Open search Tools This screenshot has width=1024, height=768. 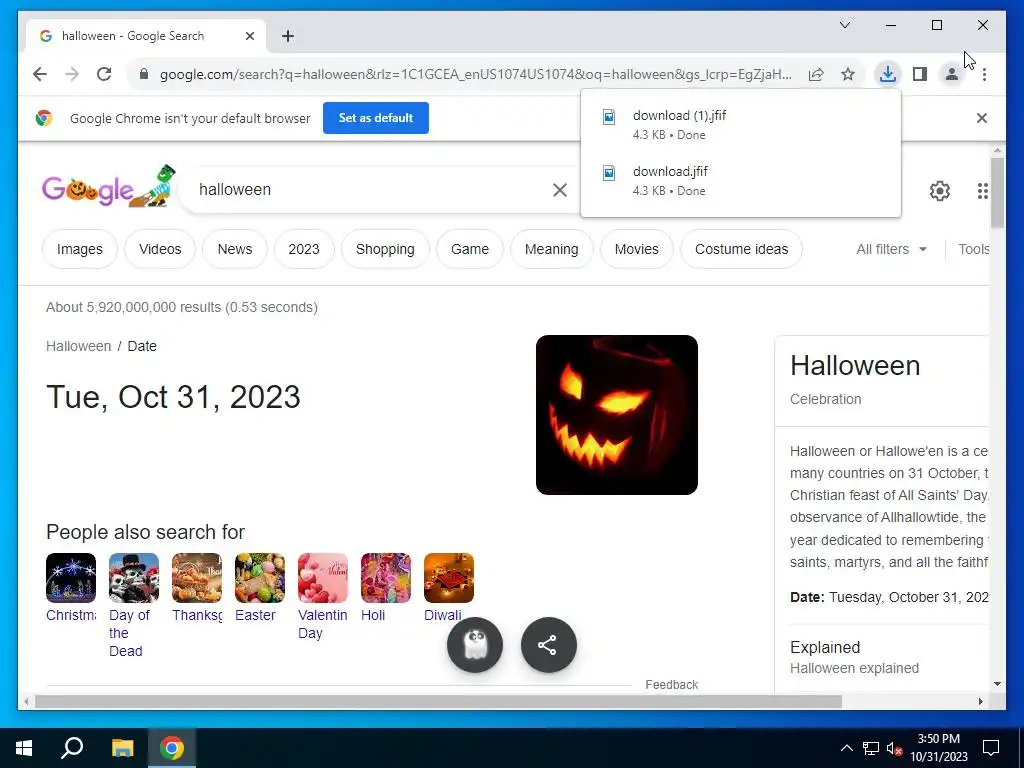tap(973, 249)
